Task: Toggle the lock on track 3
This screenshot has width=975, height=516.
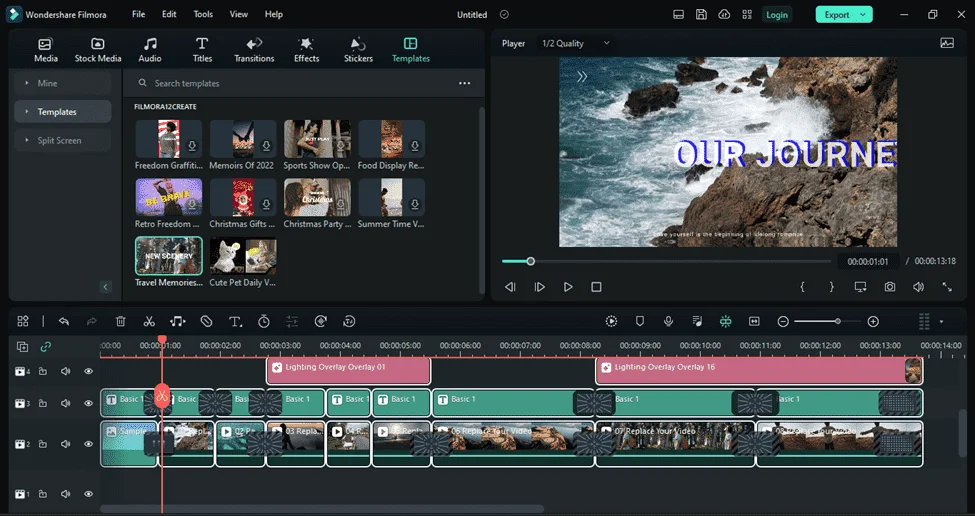Action: (x=43, y=403)
